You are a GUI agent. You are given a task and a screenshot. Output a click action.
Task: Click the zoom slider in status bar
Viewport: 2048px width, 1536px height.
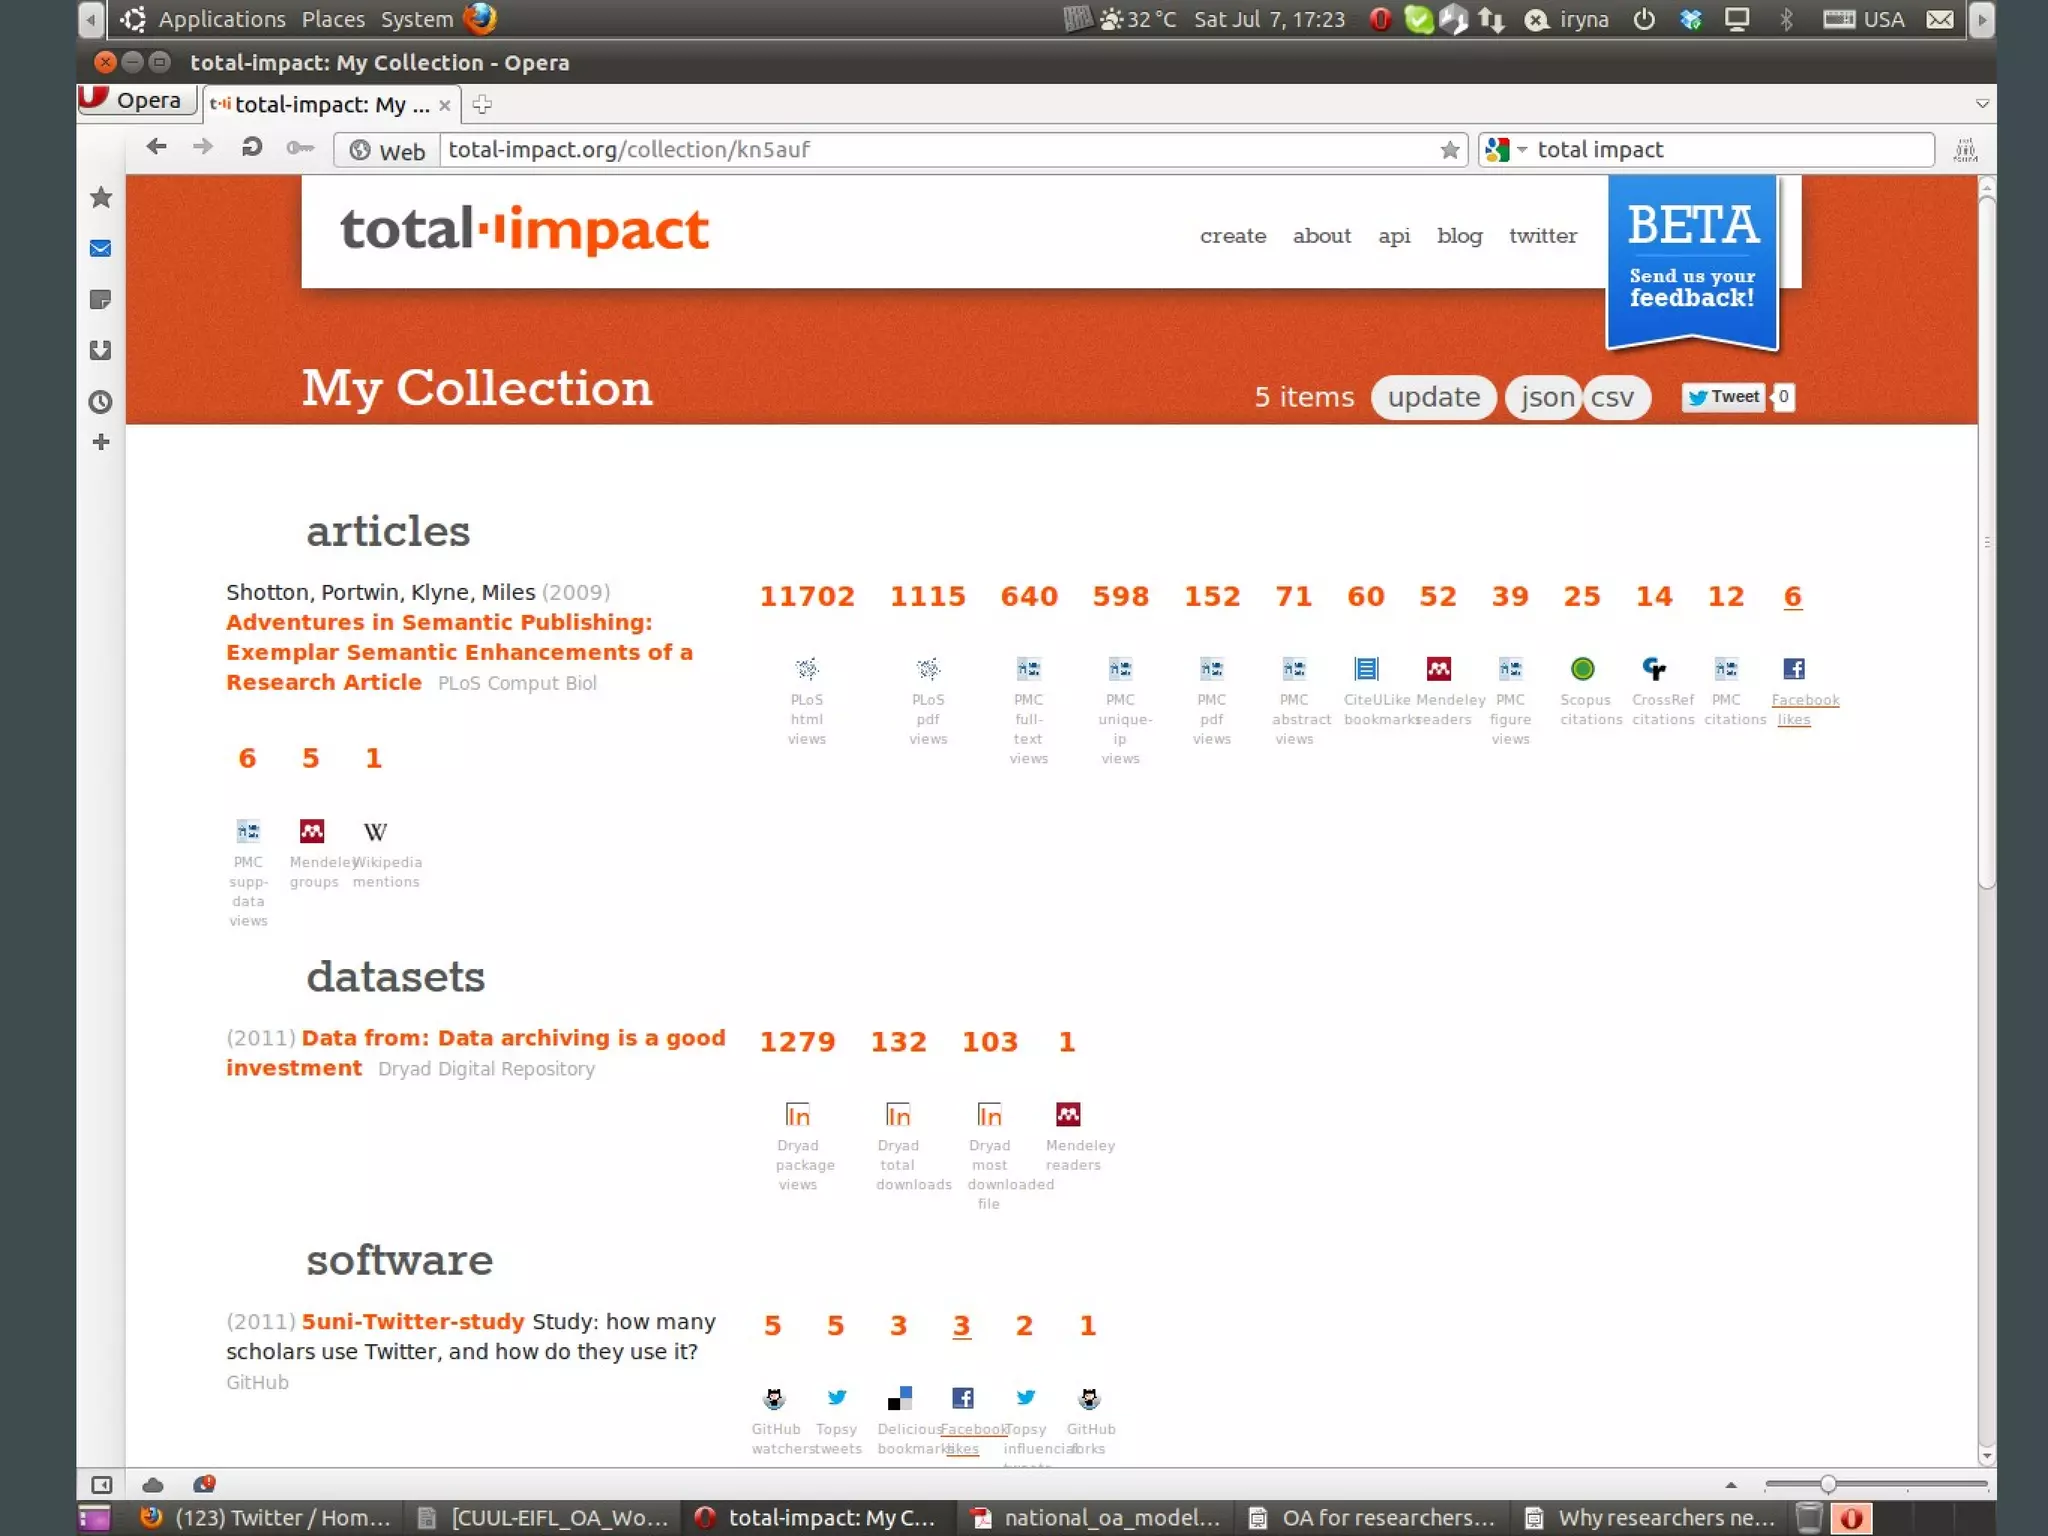pyautogui.click(x=1827, y=1485)
